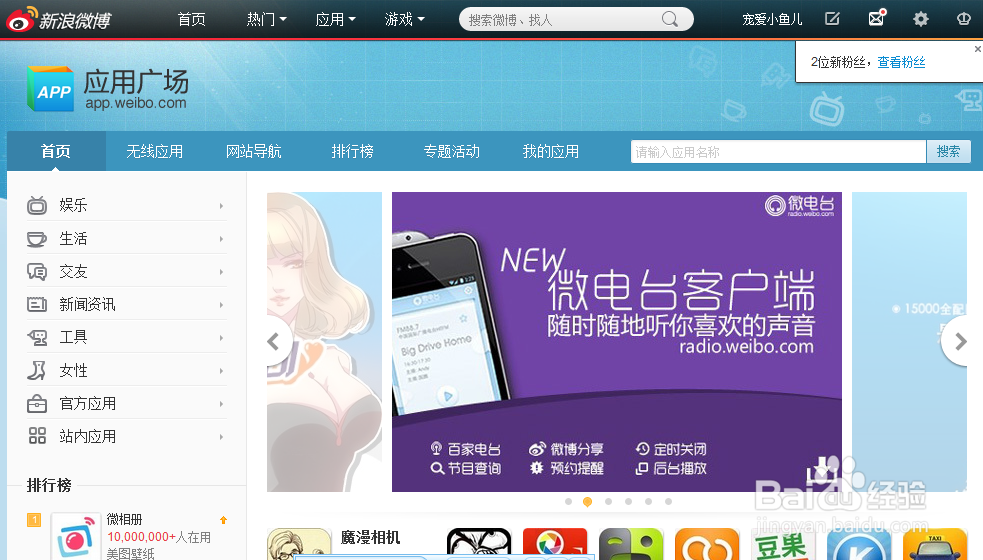The height and width of the screenshot is (560, 983).
Task: Open the yellow taxi app icon
Action: coord(935,544)
